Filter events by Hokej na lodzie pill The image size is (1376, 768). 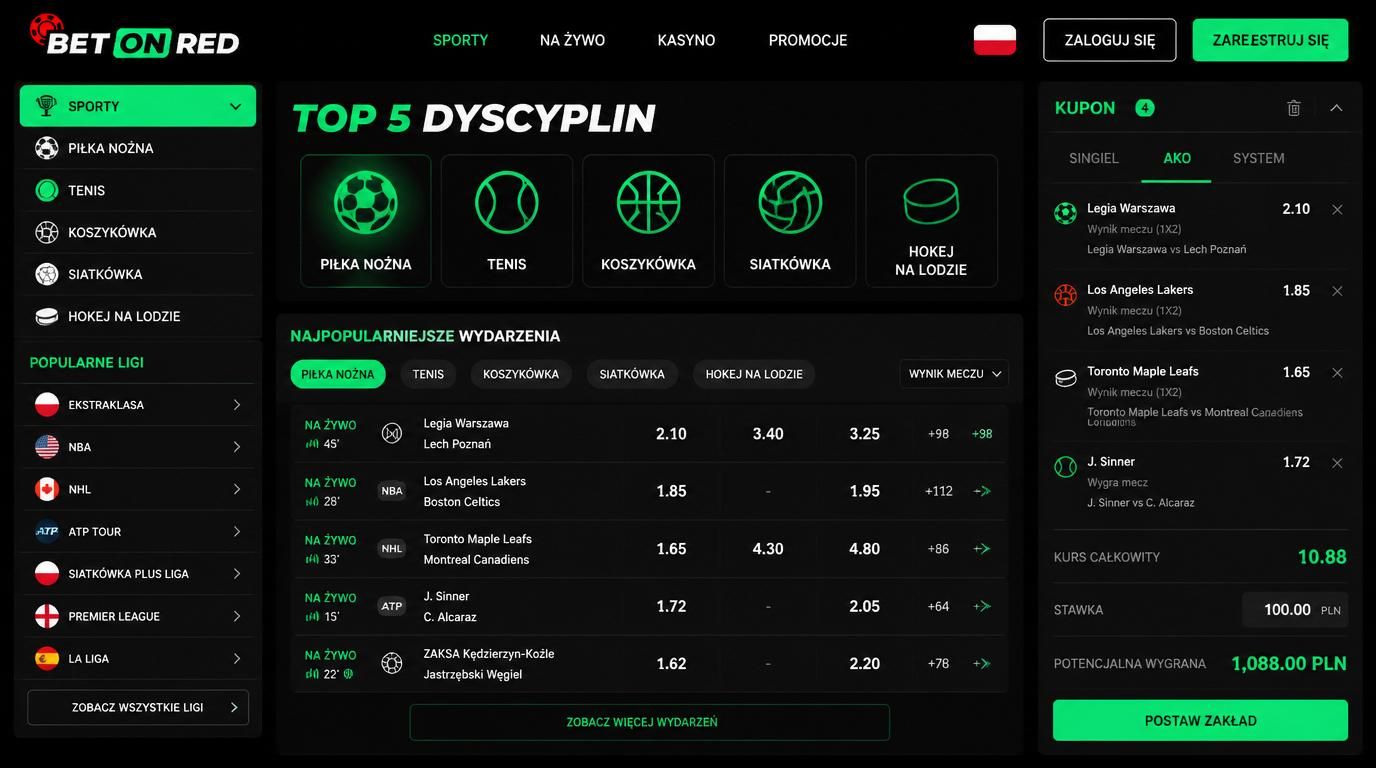[x=754, y=374]
